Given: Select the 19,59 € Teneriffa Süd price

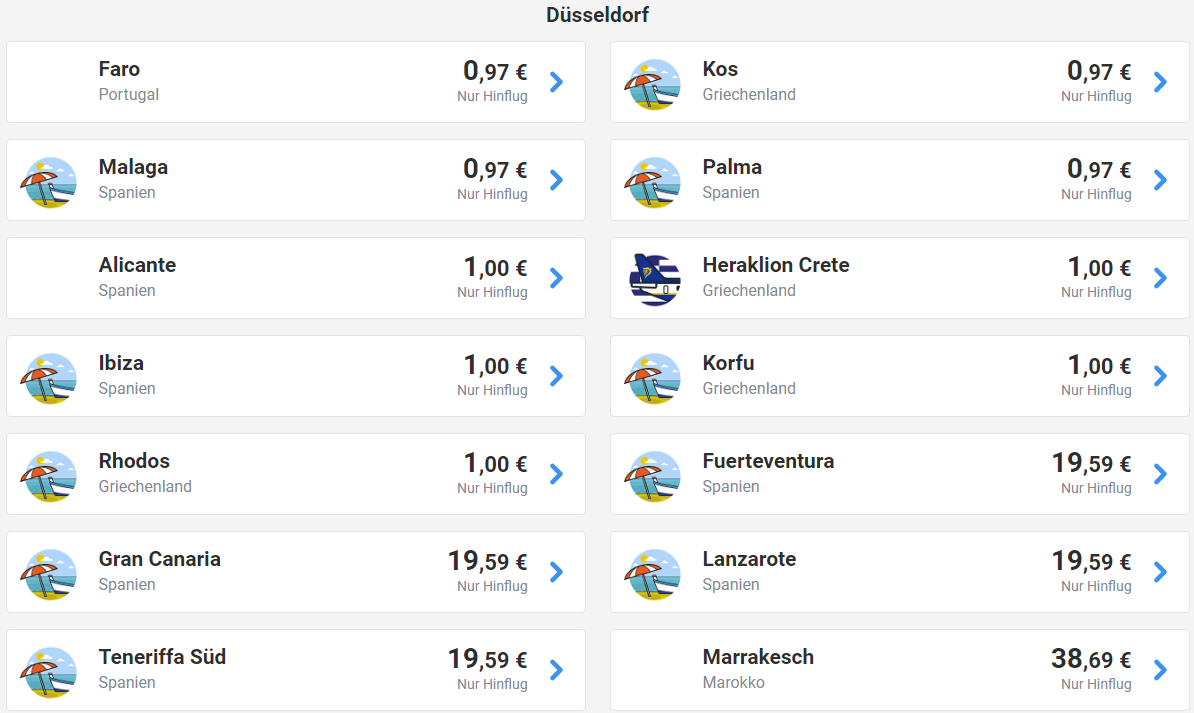Looking at the screenshot, I should (486, 659).
